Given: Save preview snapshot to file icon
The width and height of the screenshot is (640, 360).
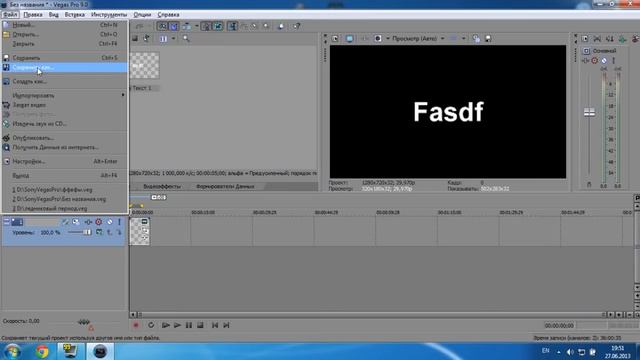Looking at the screenshot, I should point(488,38).
